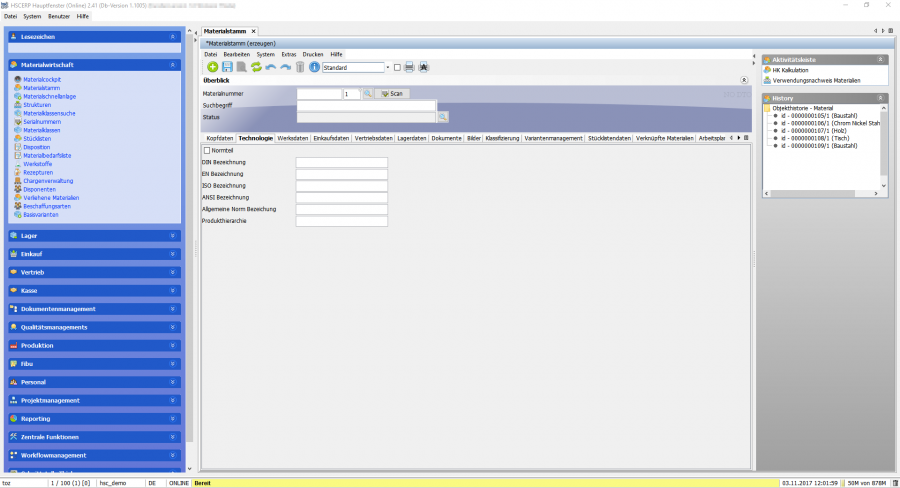
Task: Expand the Produktion sidebar section
Action: pyautogui.click(x=94, y=345)
